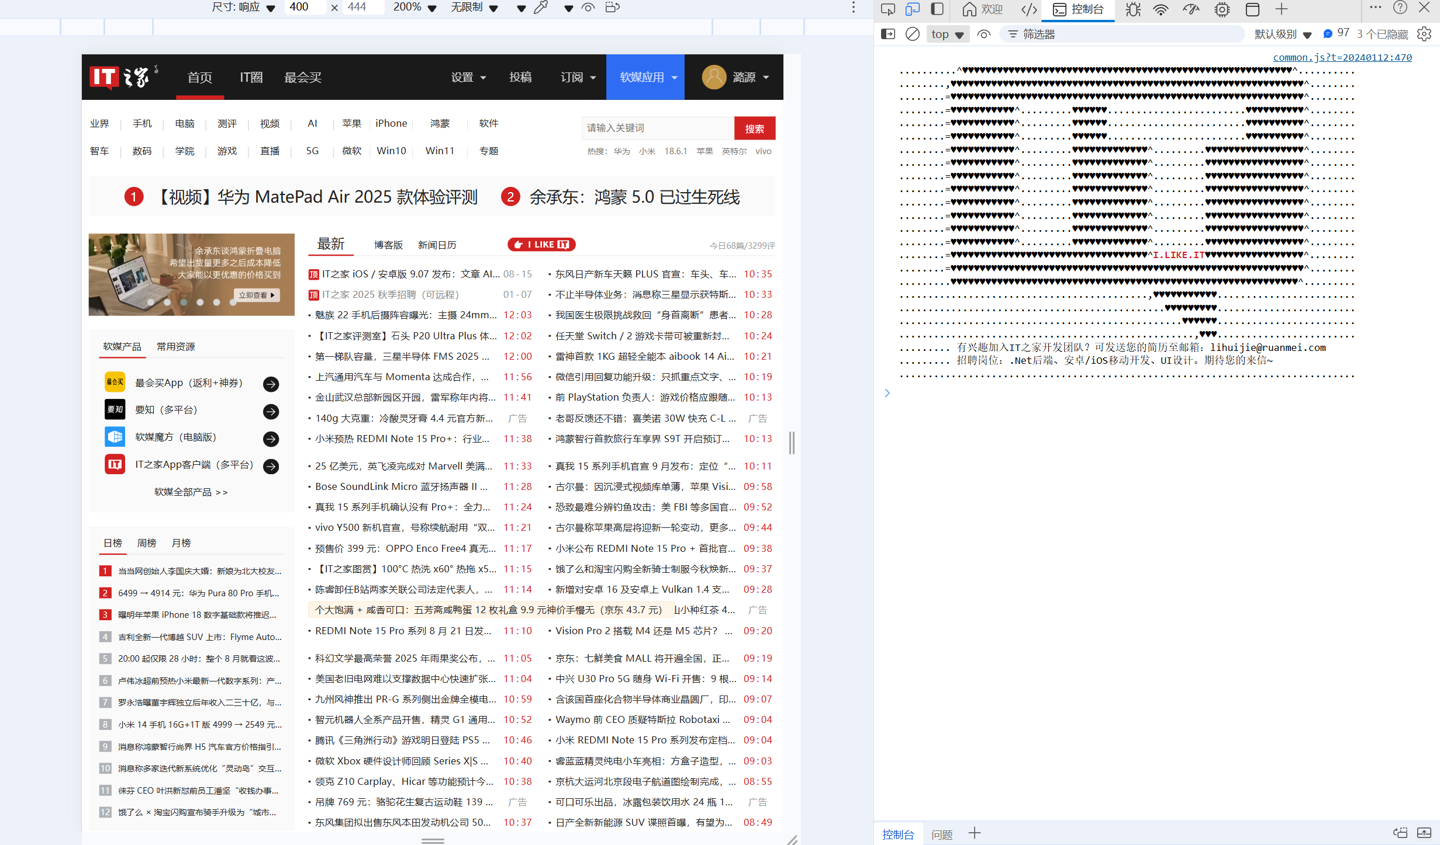Screen dimensions: 1440x845
Task: Open console settings gear
Action: [x=1424, y=34]
